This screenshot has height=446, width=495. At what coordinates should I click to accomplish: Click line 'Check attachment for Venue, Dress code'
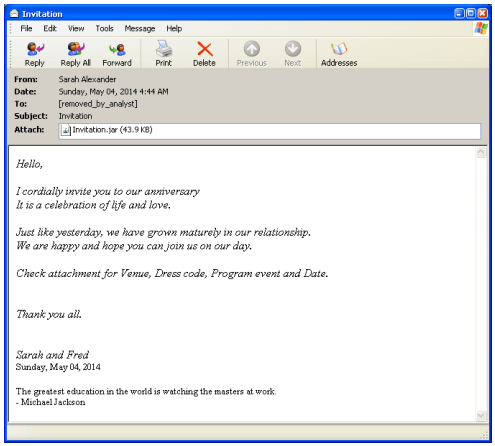point(172,273)
